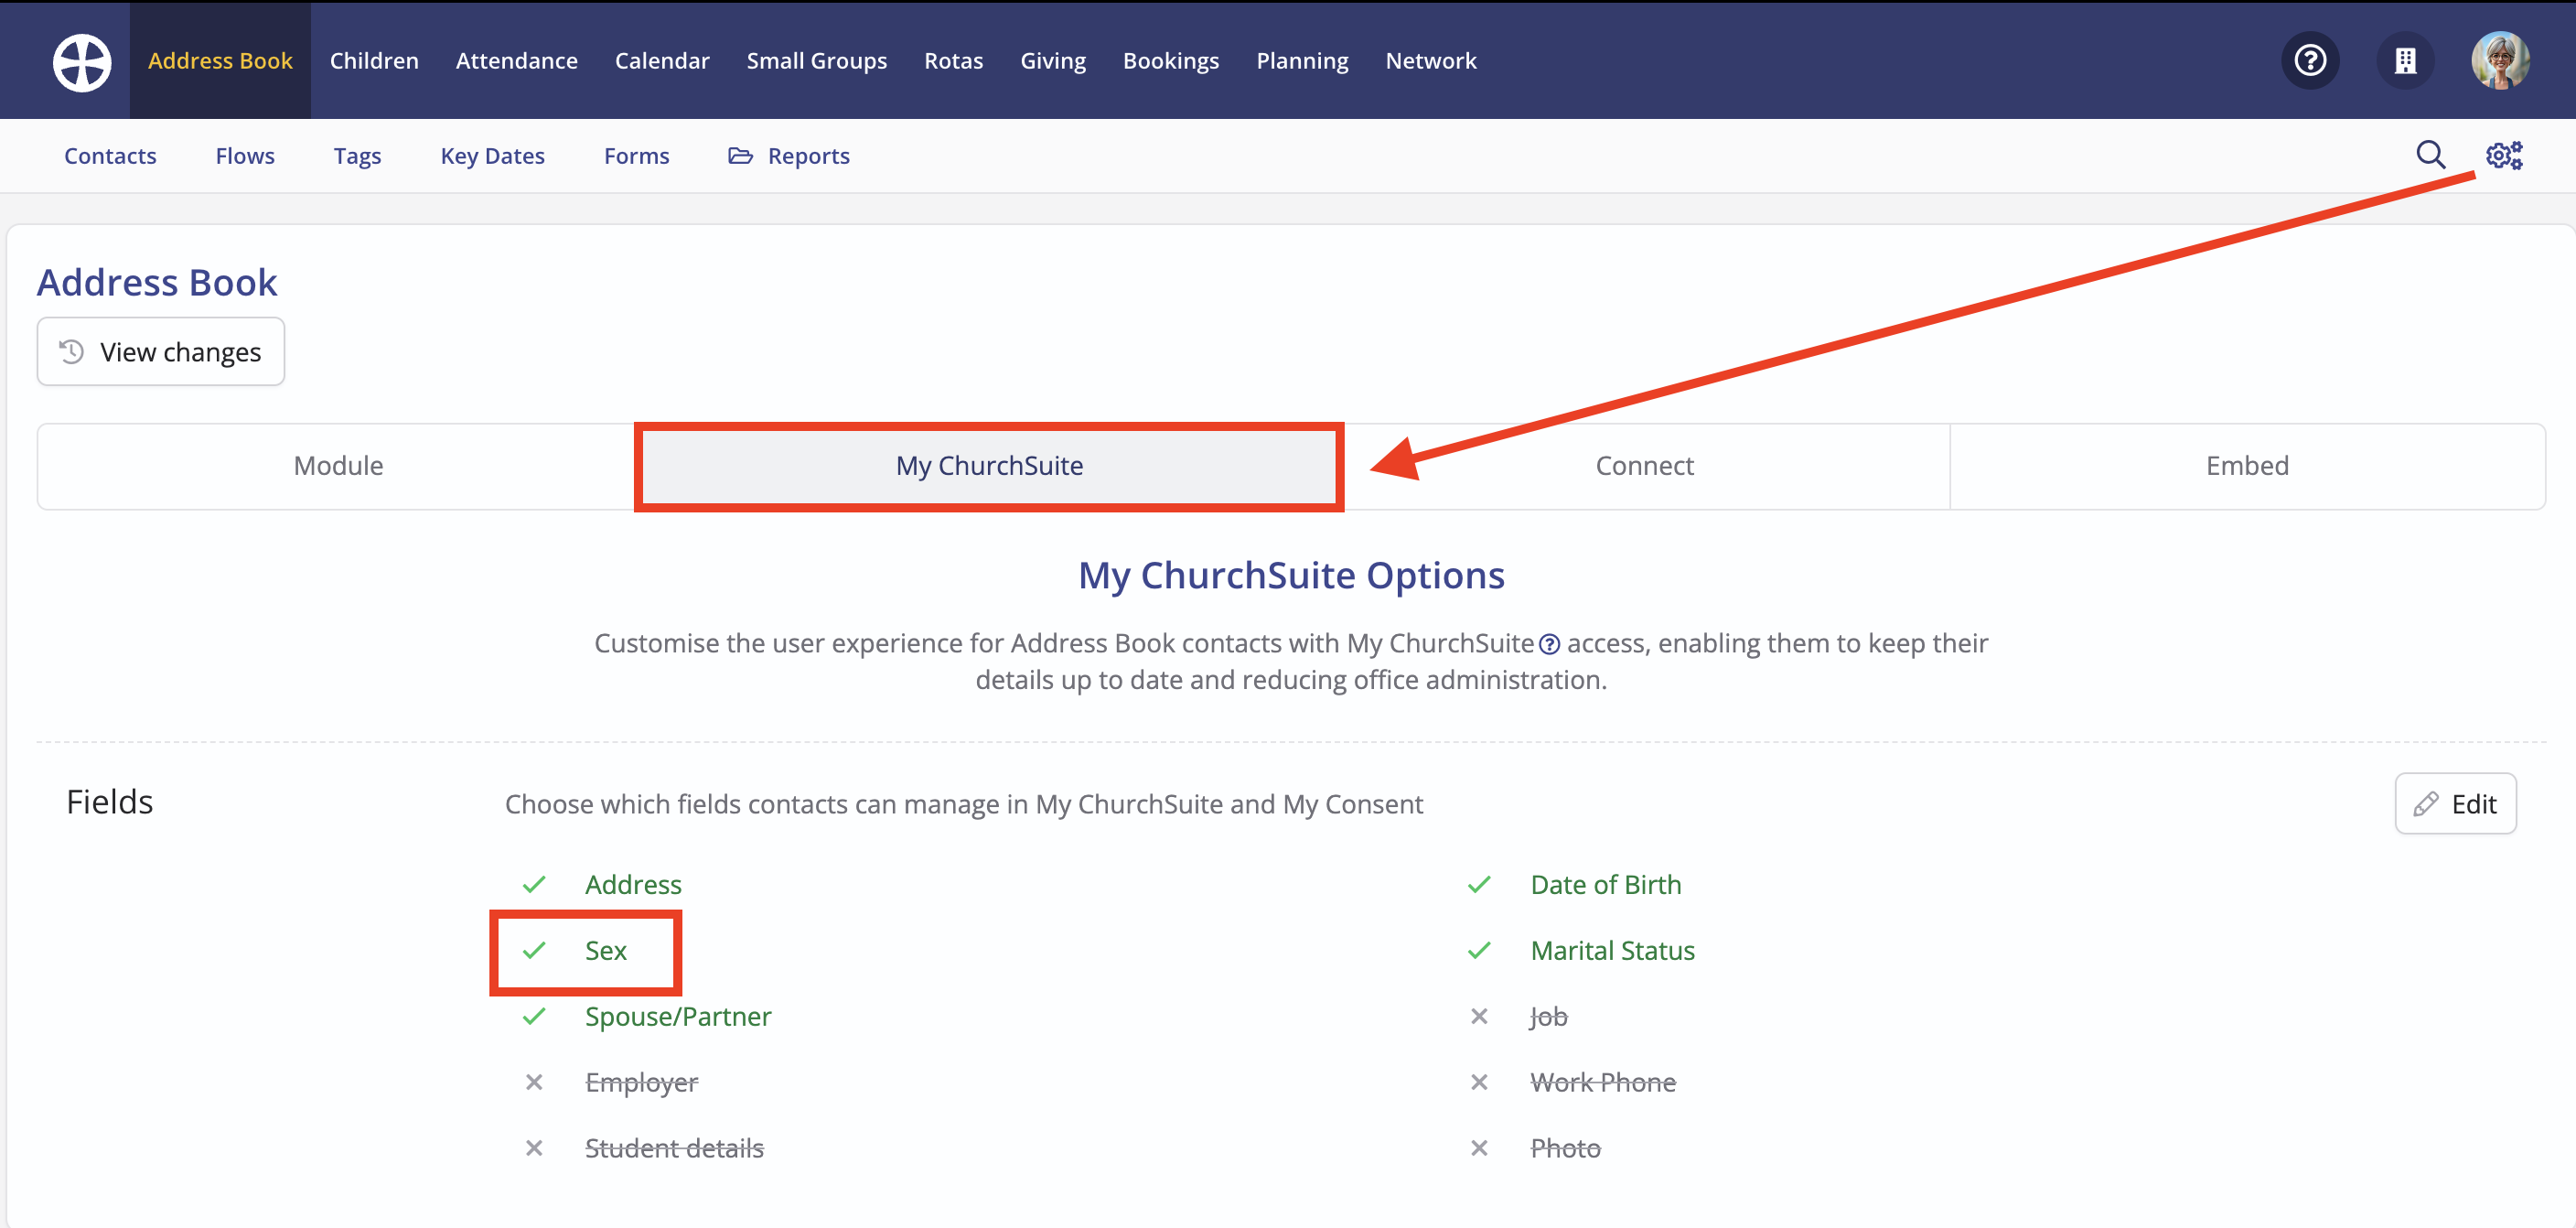The image size is (2576, 1228).
Task: Click the Address Book page heading
Action: point(157,283)
